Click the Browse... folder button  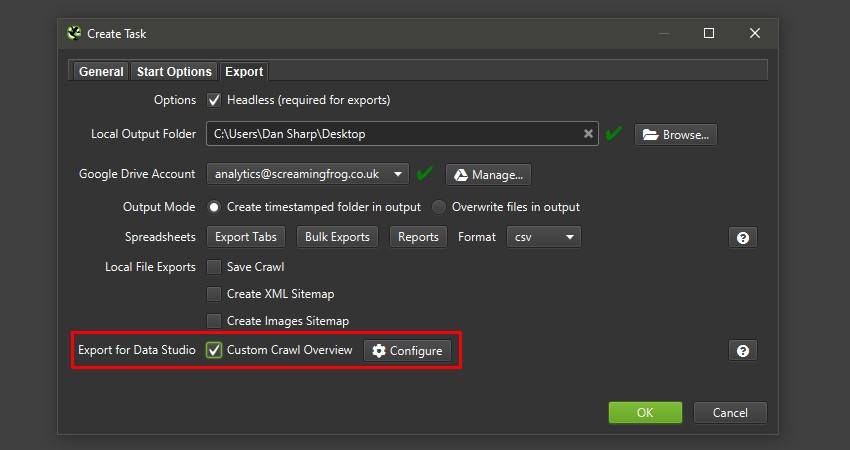675,134
